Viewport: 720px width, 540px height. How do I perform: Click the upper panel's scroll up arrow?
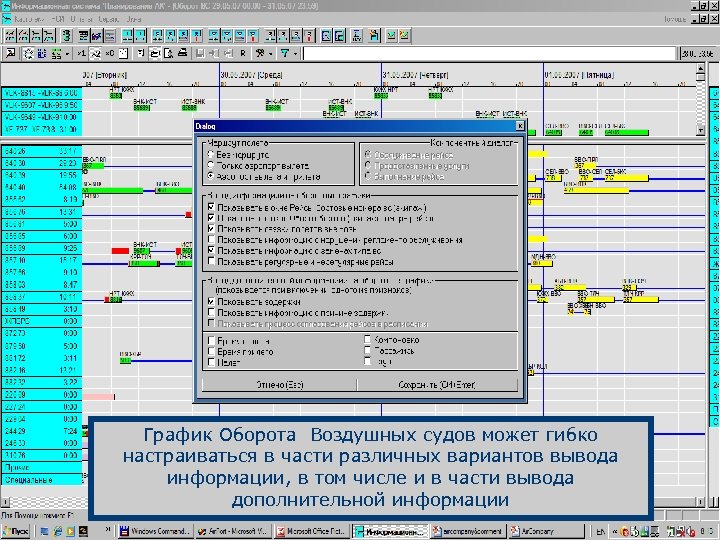(x=700, y=69)
